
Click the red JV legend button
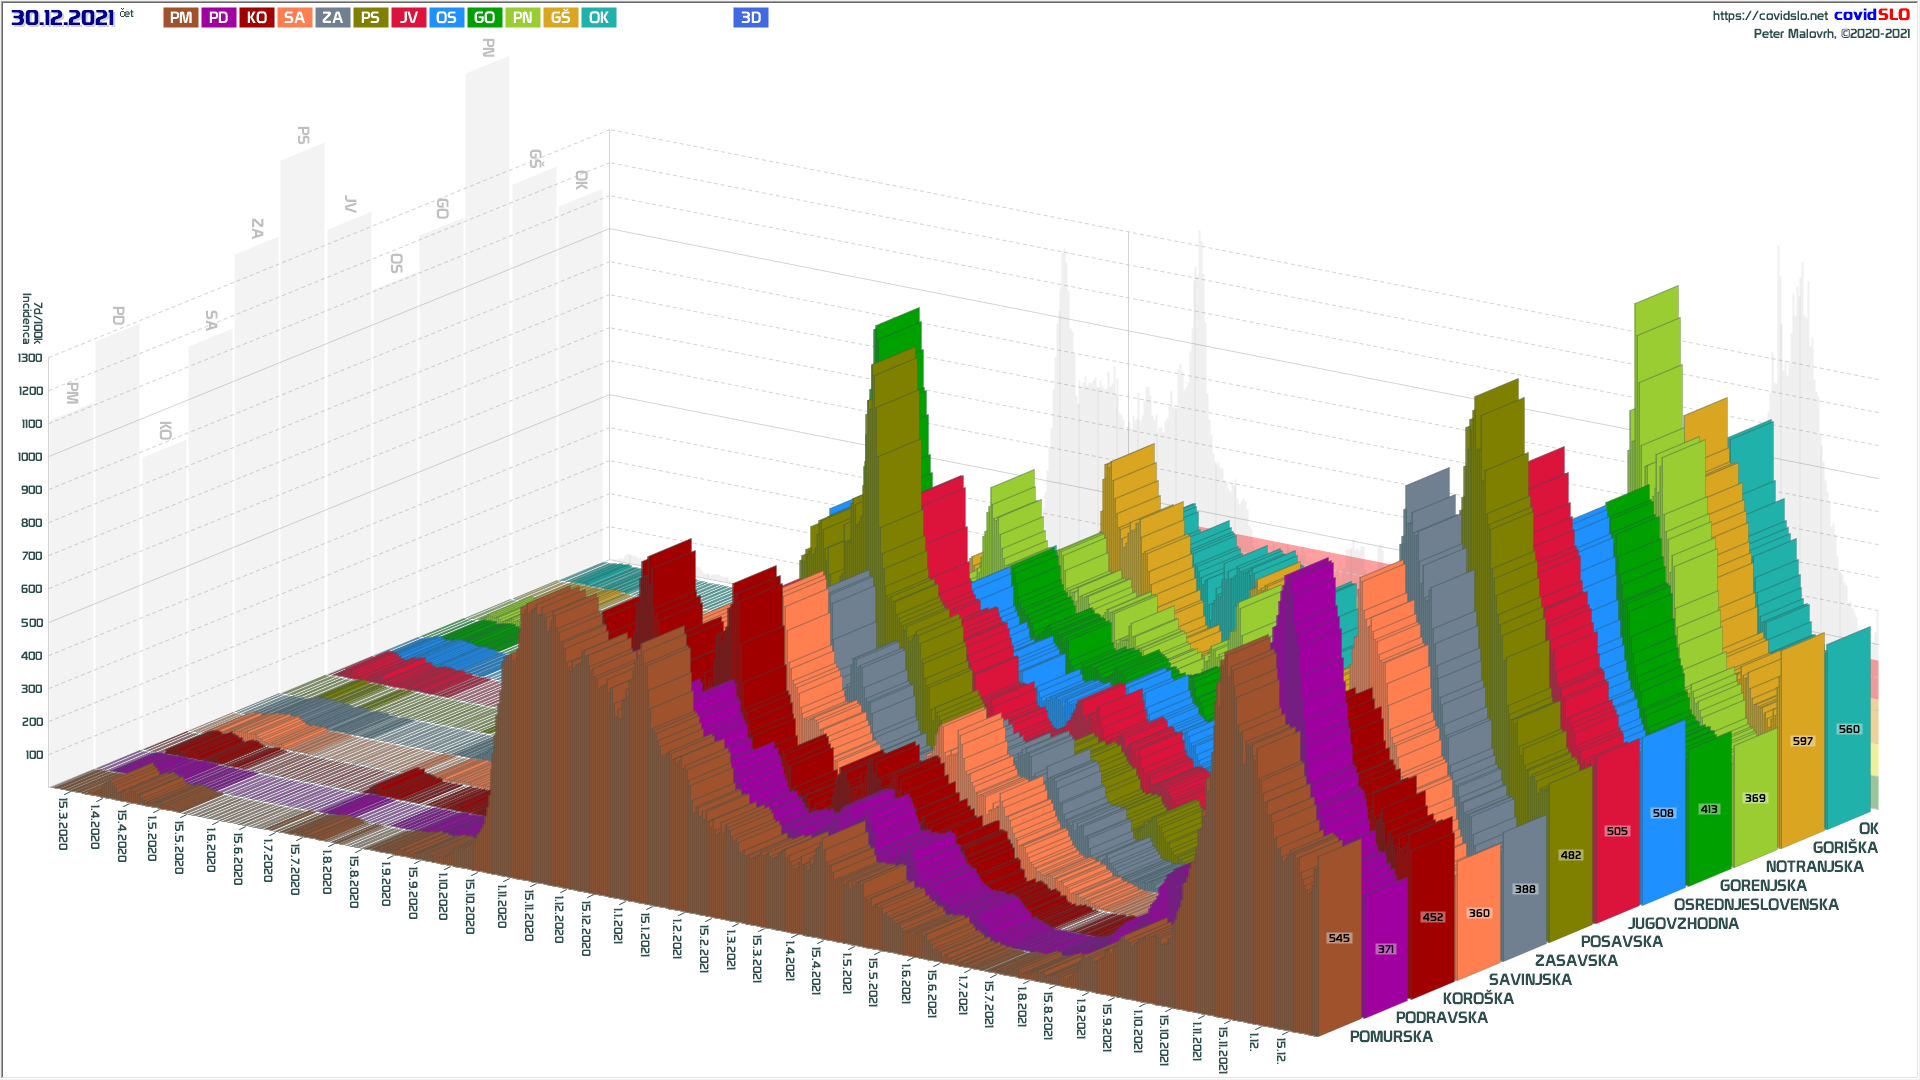tap(408, 18)
